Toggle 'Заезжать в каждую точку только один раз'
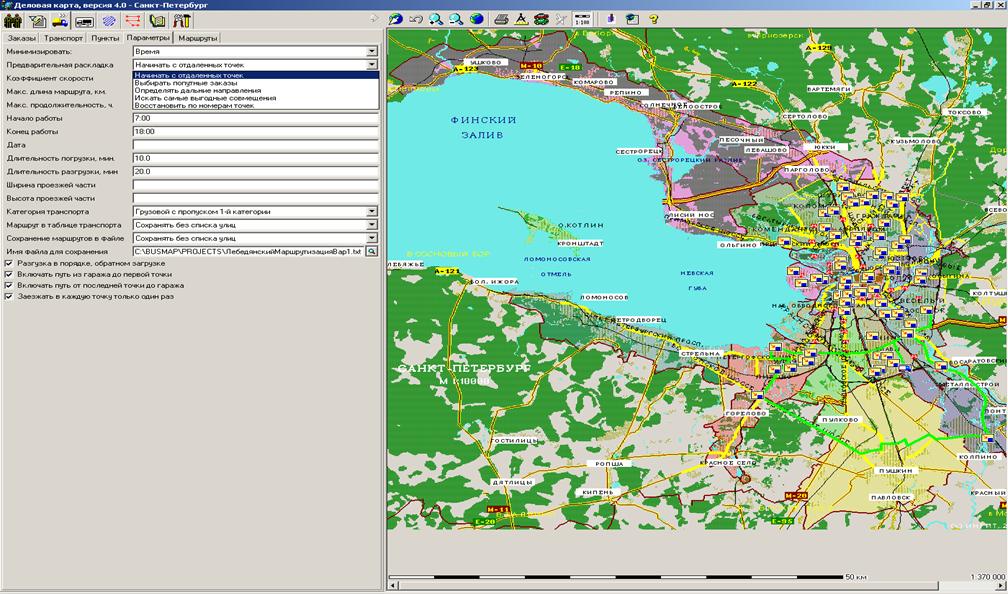 (9, 296)
